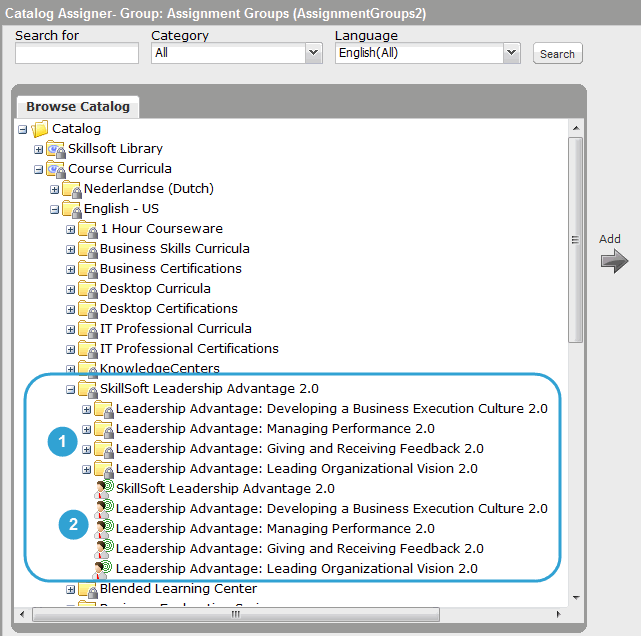Select the Blended Learning Center label
This screenshot has width=641, height=636.
178,589
